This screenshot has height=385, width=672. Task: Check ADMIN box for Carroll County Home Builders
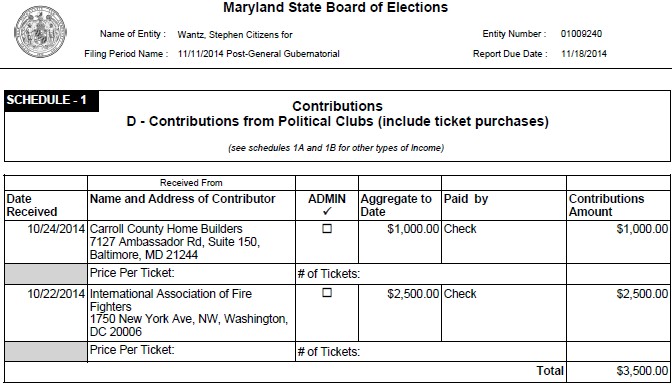click(x=327, y=229)
